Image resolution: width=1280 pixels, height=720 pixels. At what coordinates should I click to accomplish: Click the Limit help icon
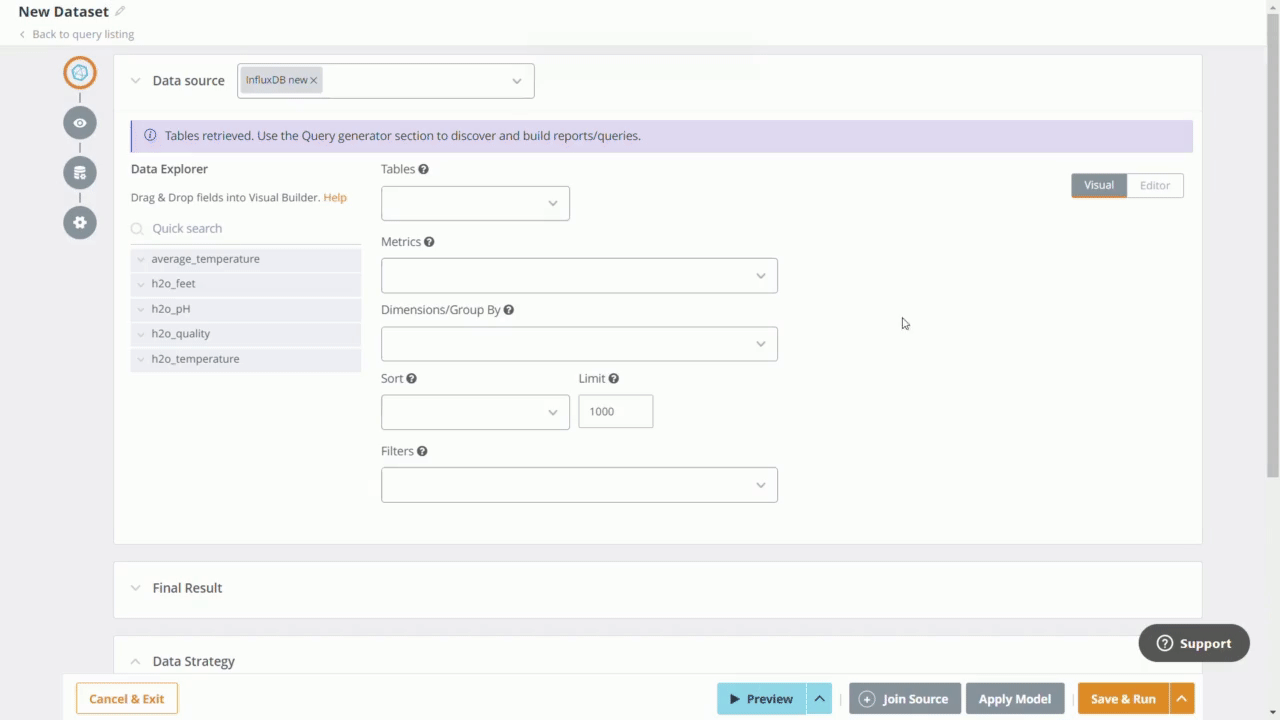coord(613,378)
